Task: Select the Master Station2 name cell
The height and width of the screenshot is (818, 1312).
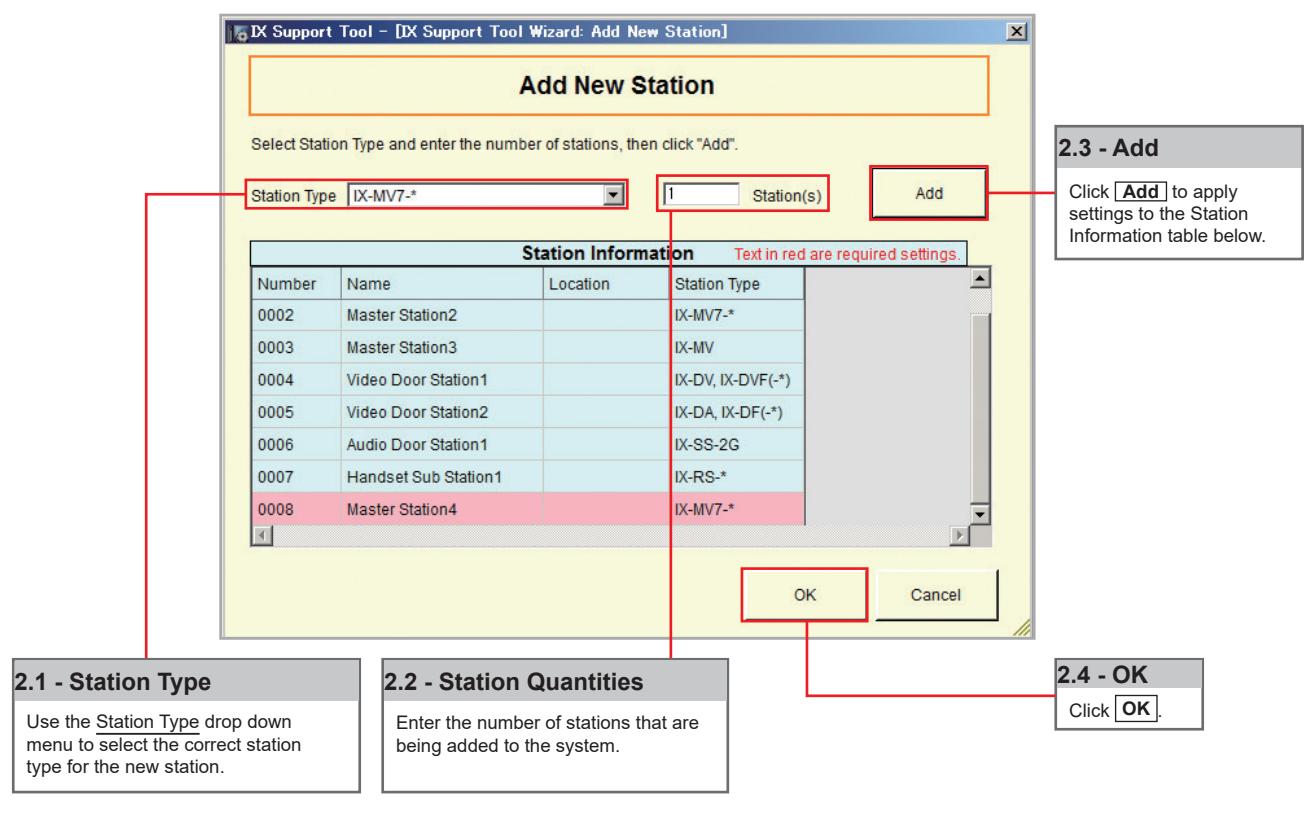Action: pos(441,316)
